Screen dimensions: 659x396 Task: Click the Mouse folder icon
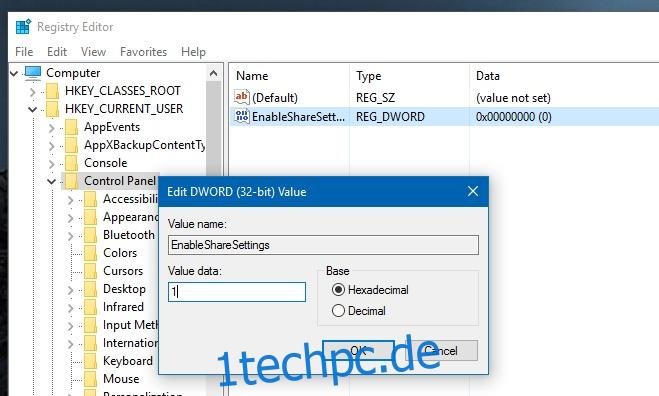coord(90,379)
